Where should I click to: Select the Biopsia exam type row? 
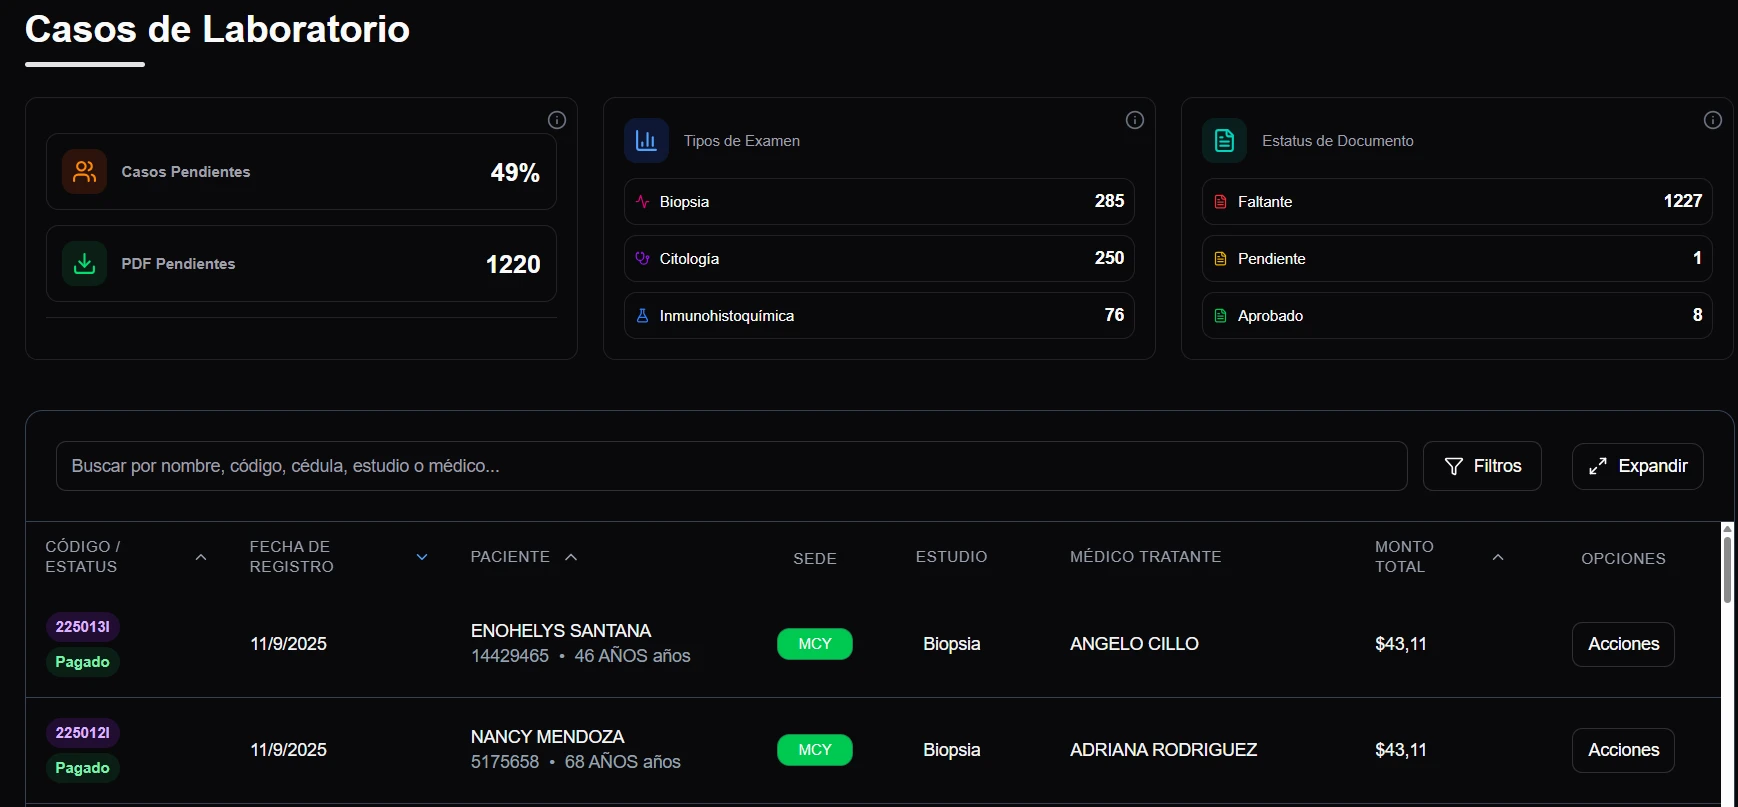(x=879, y=202)
